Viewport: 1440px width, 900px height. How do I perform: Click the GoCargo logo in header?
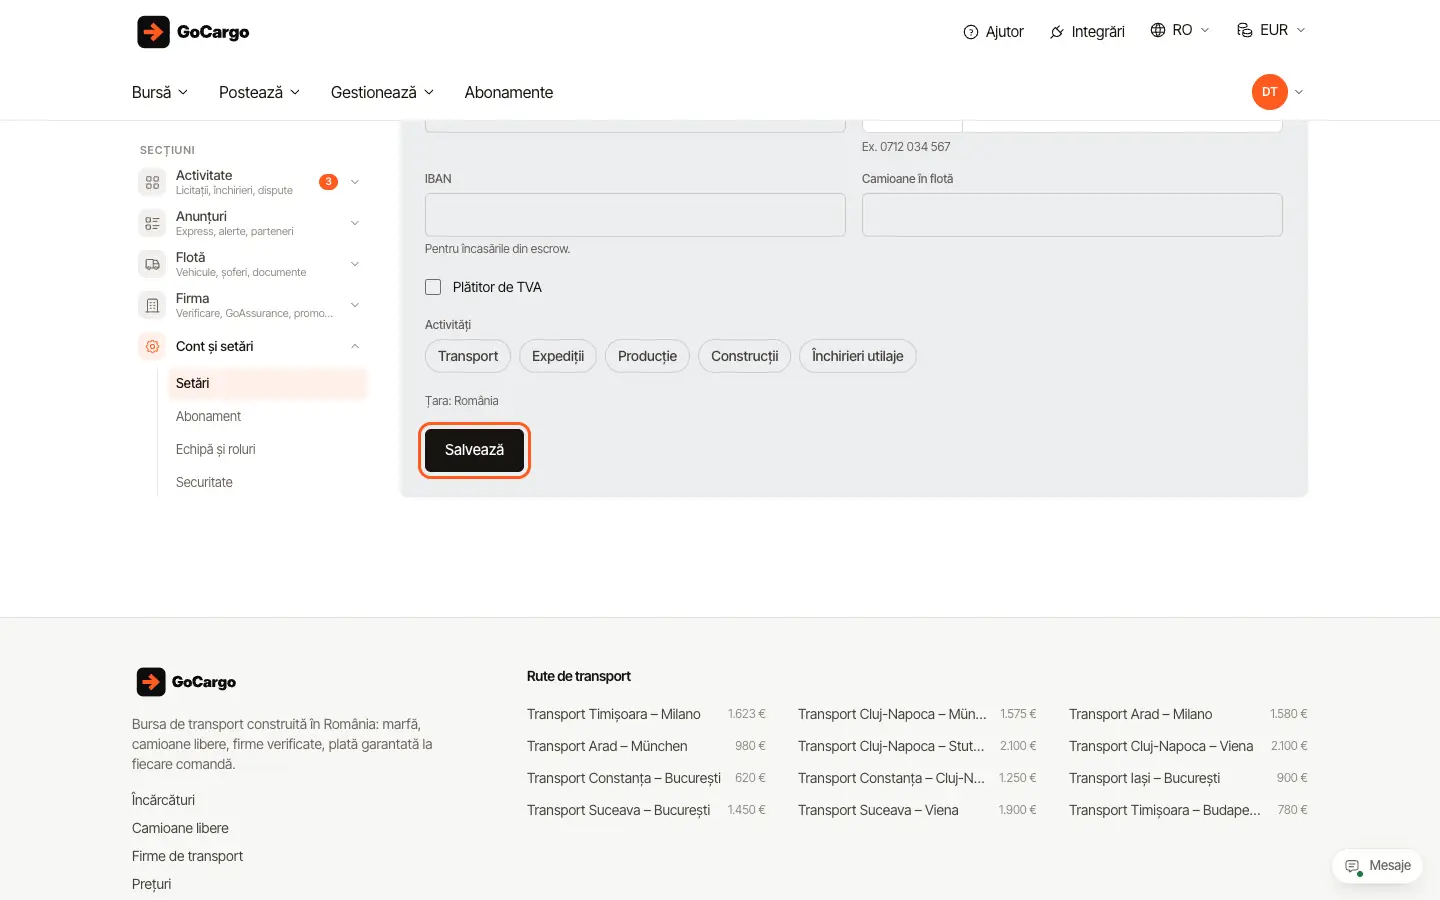coord(193,32)
